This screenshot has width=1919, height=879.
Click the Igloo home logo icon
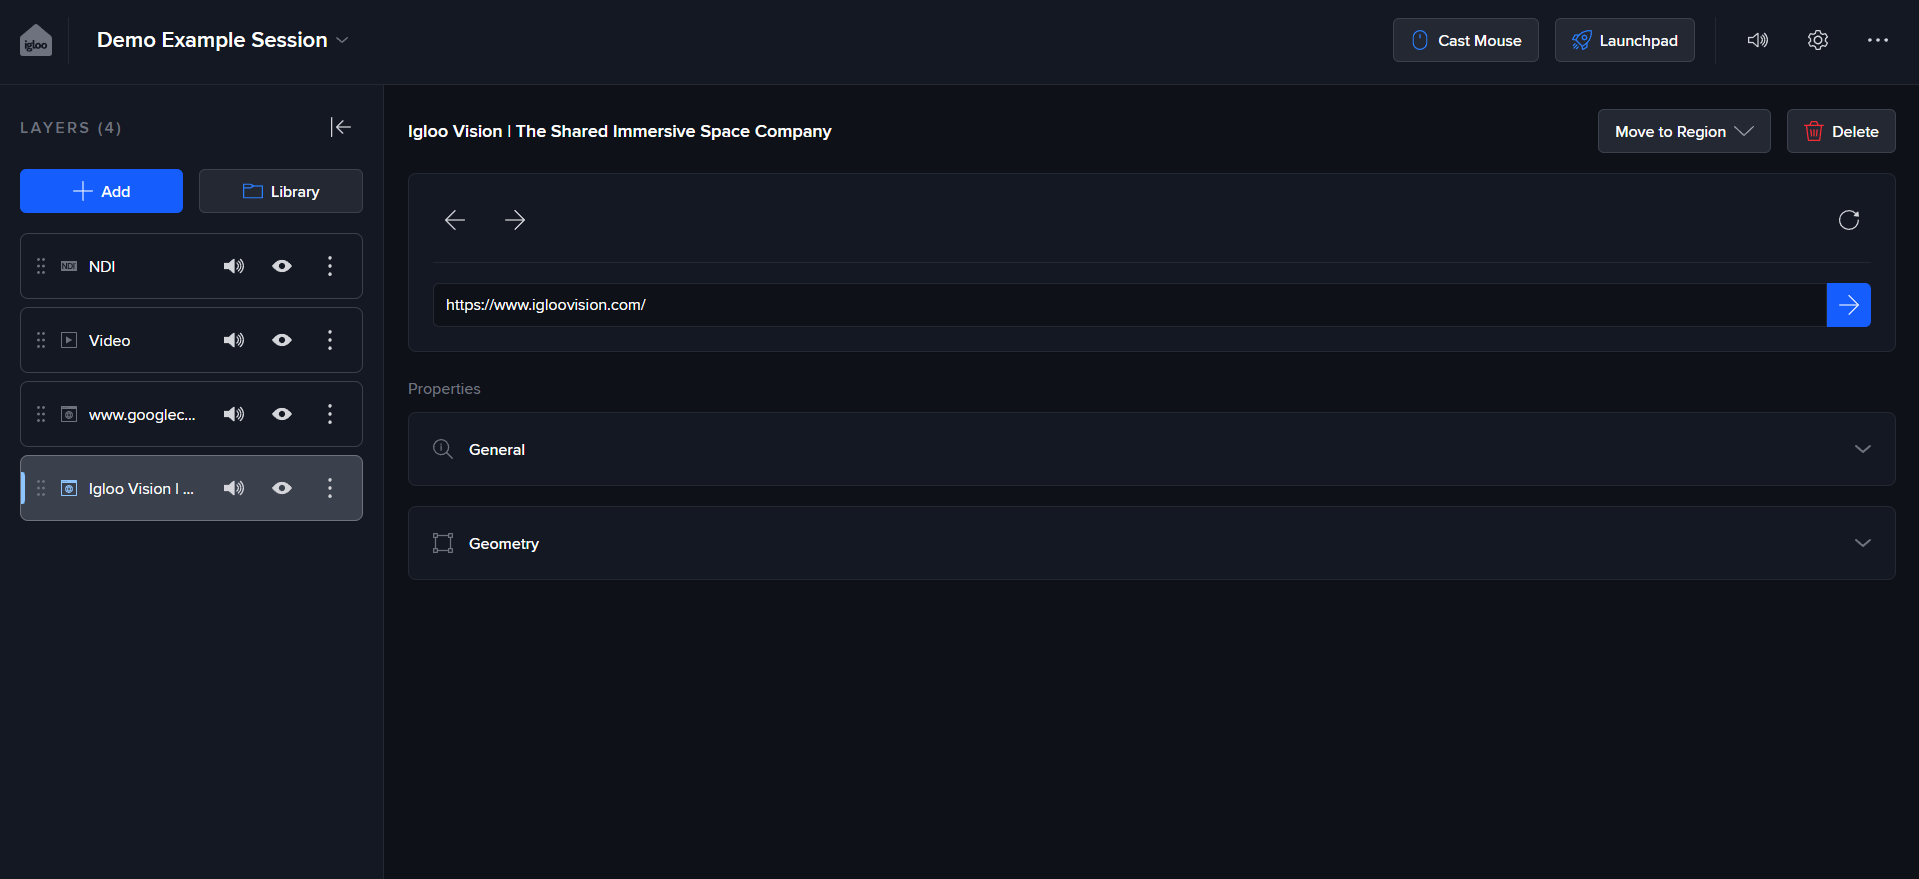(36, 41)
